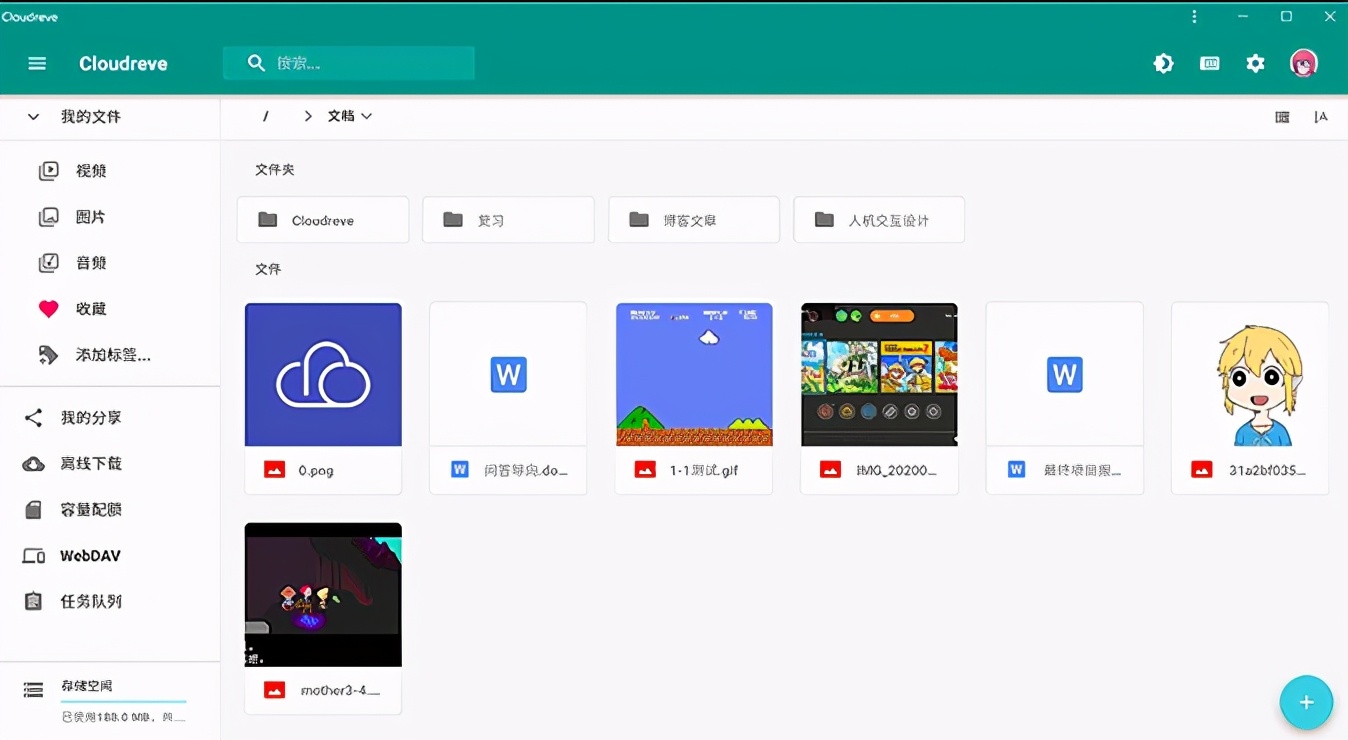The height and width of the screenshot is (740, 1348).
Task: Switch file list view mode icon
Action: click(x=1282, y=117)
